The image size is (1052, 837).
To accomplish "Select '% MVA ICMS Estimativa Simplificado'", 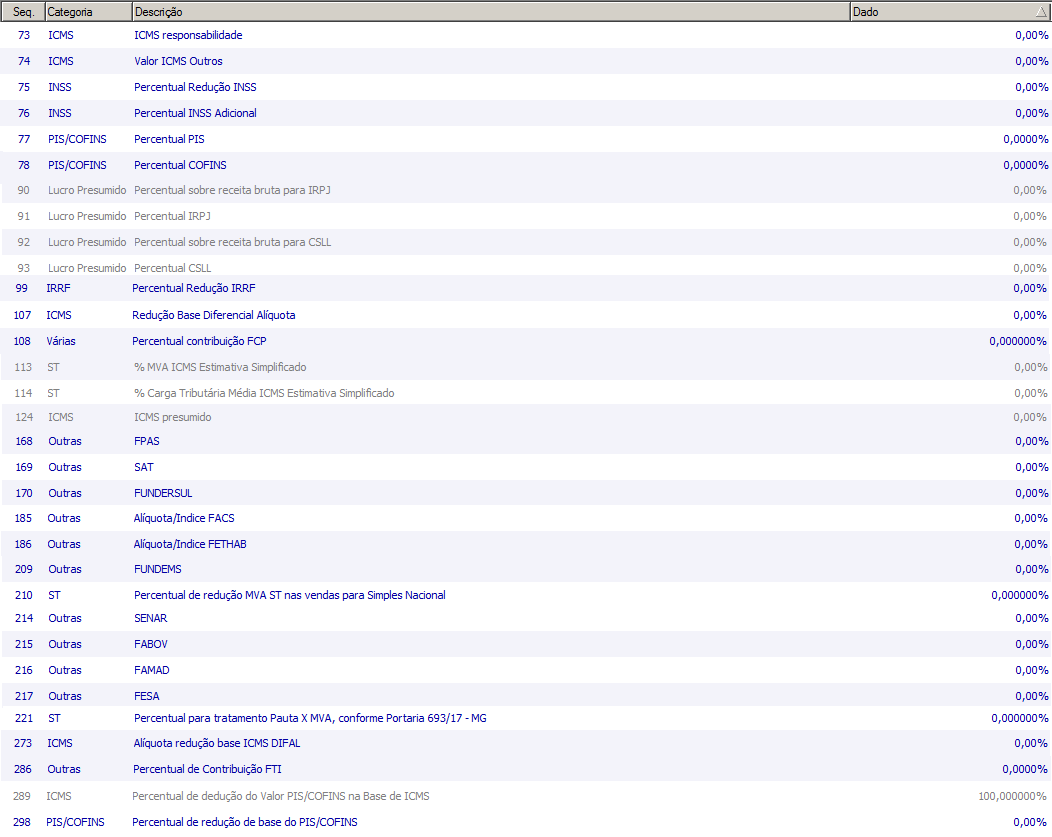I will tap(526, 368).
